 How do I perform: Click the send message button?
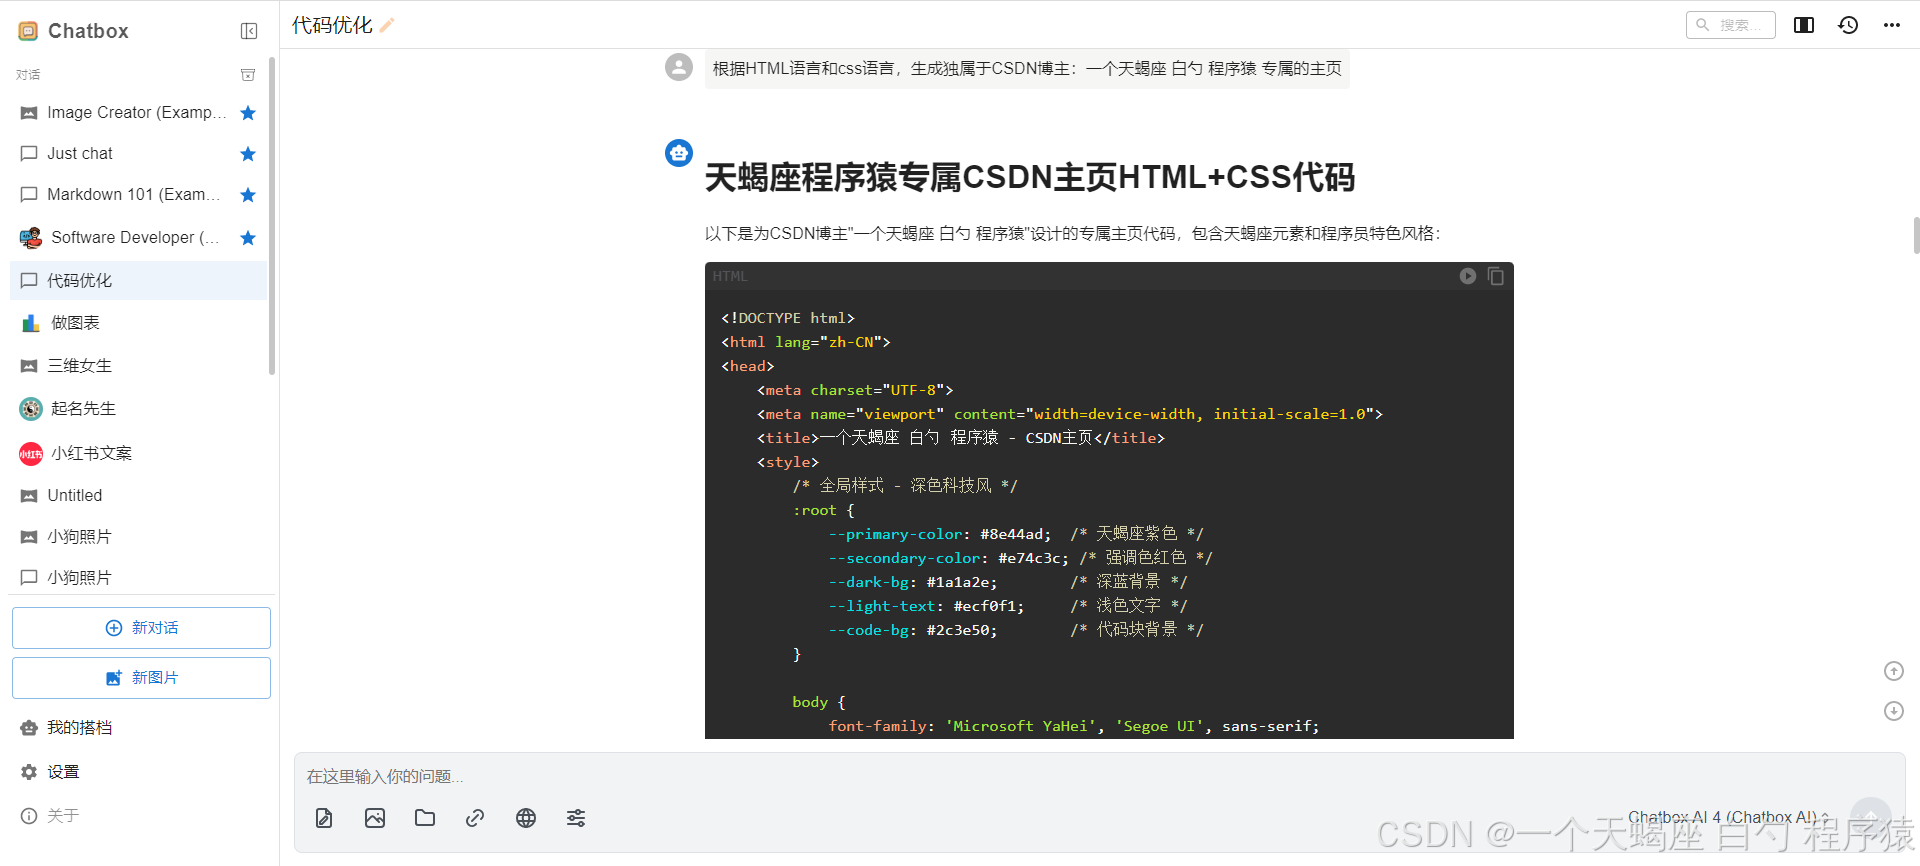(1871, 817)
